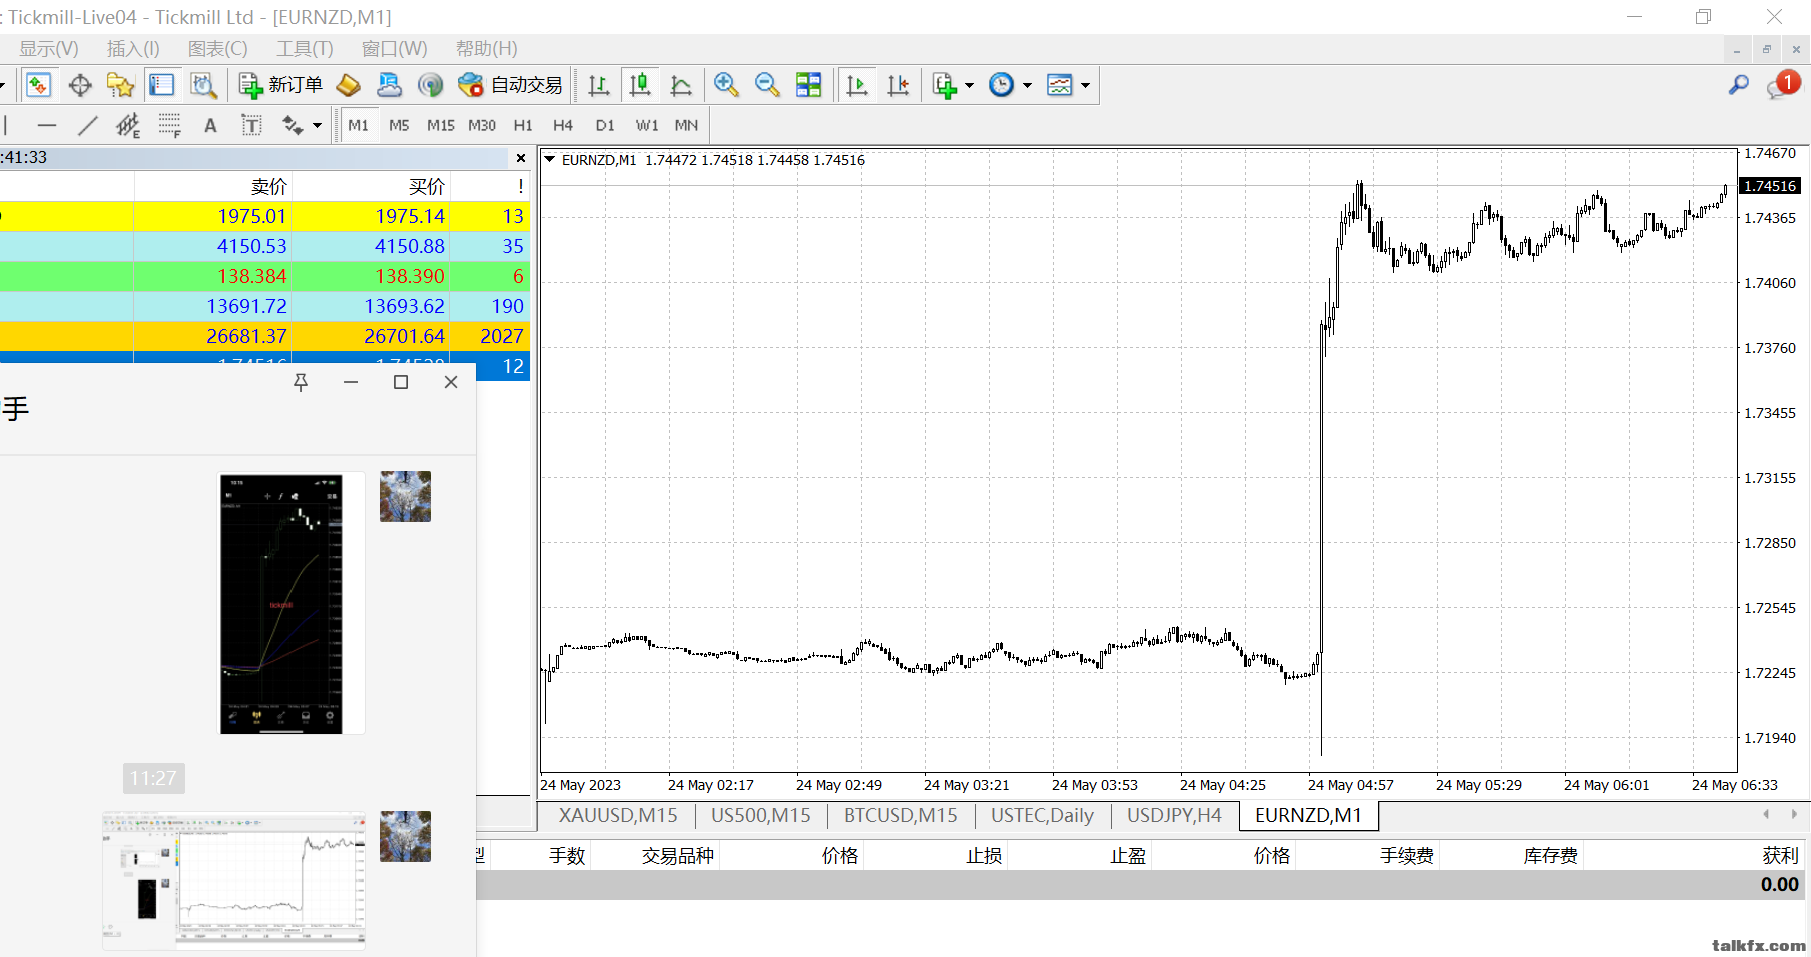Open the 工具(T) menu
This screenshot has width=1811, height=957.
[x=304, y=49]
